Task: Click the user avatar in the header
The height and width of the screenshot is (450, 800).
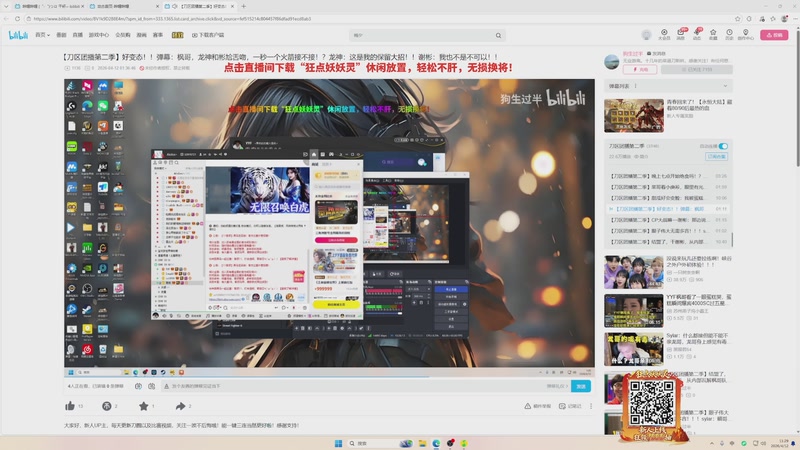Action: [646, 35]
